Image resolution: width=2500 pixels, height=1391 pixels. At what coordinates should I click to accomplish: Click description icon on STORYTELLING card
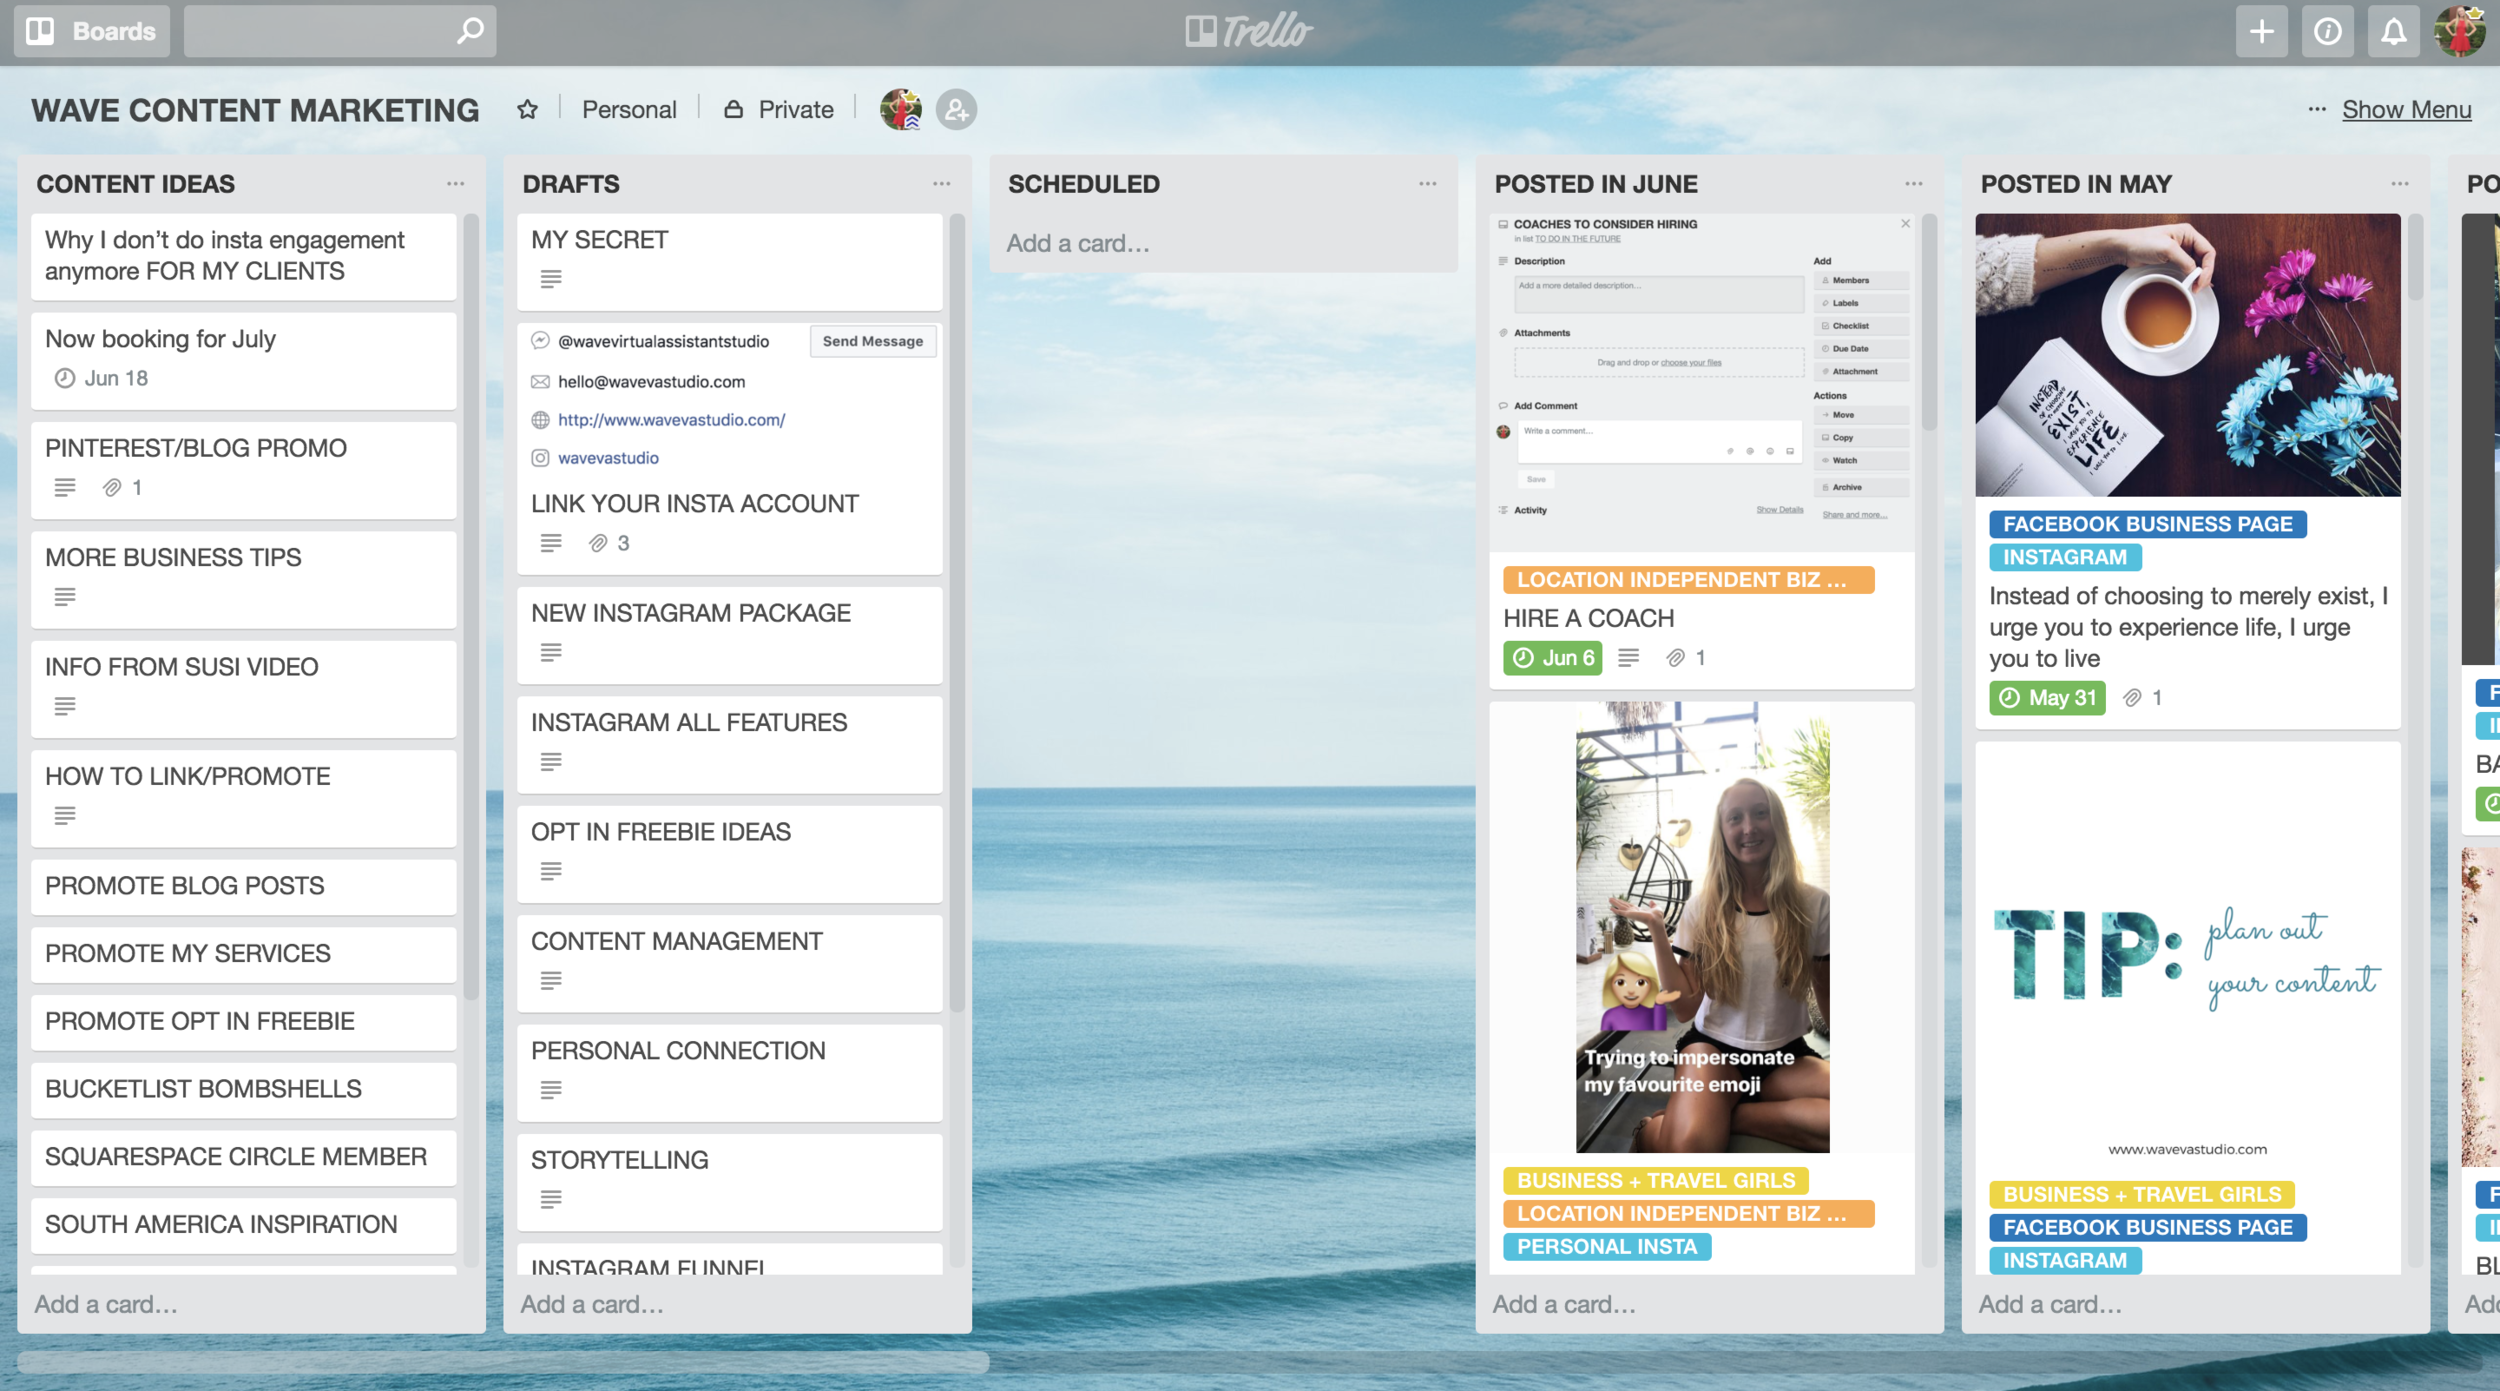pyautogui.click(x=551, y=1199)
